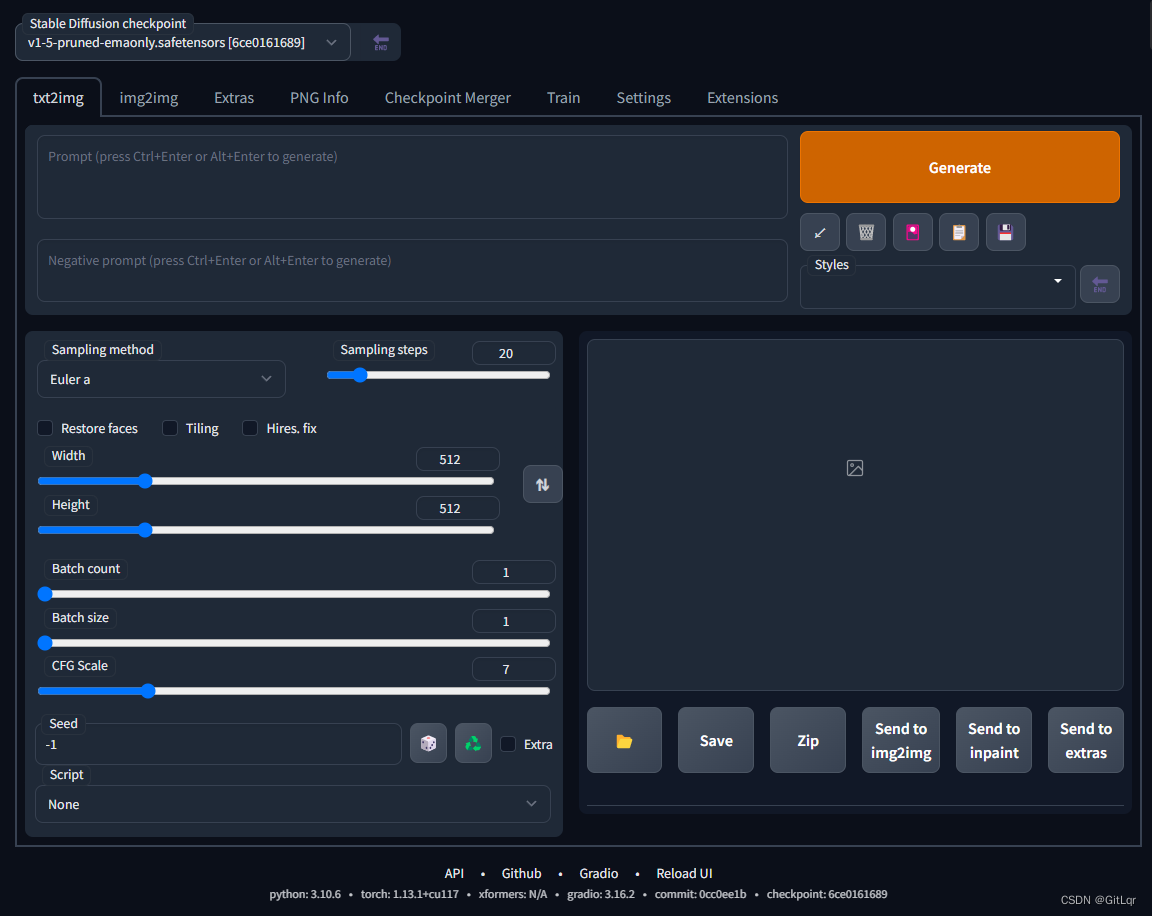1152x916 pixels.
Task: Open the Settings tab
Action: pos(644,98)
